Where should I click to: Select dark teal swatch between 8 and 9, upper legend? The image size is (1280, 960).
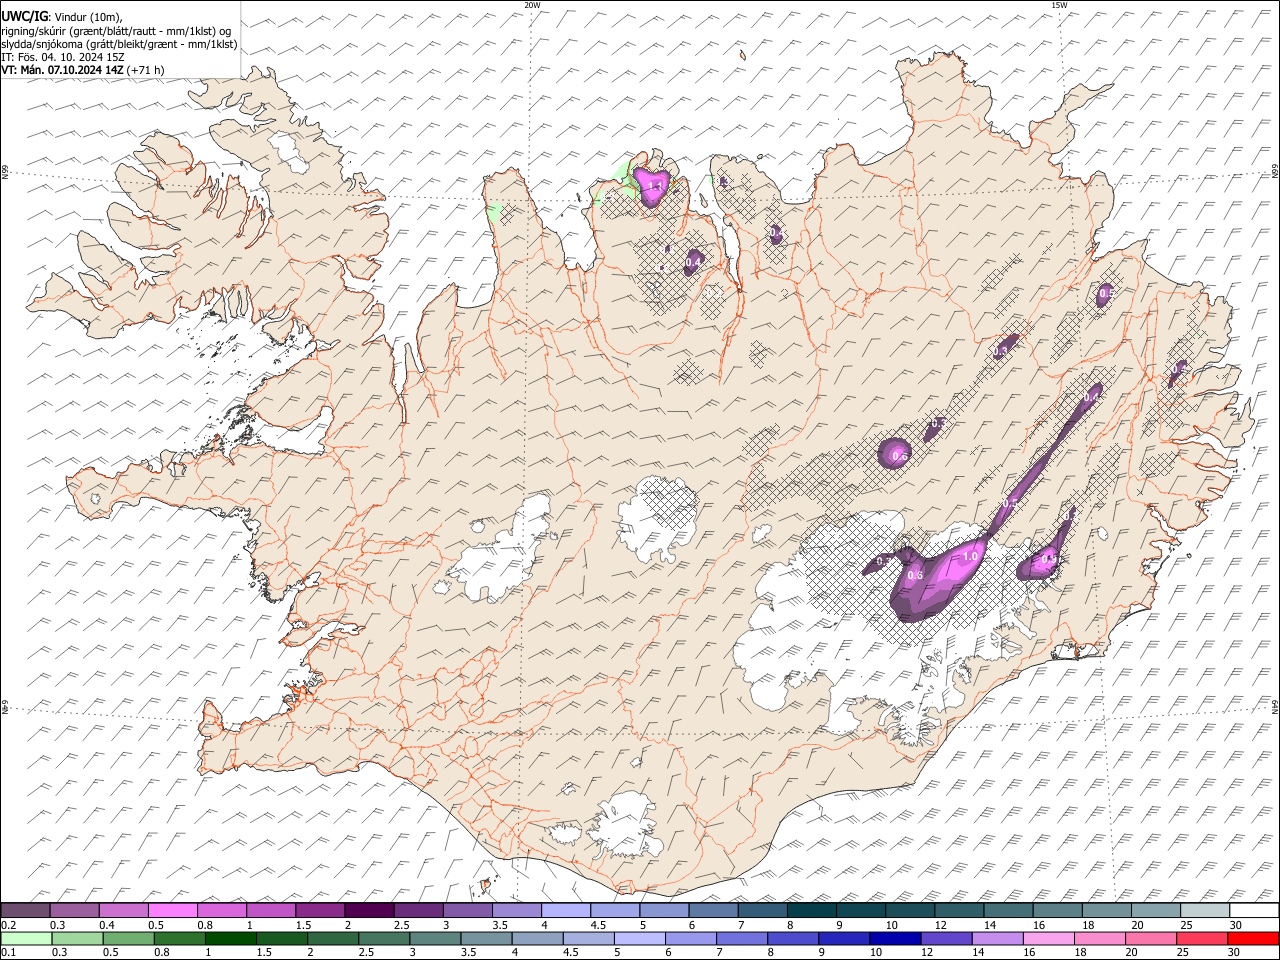click(x=812, y=911)
